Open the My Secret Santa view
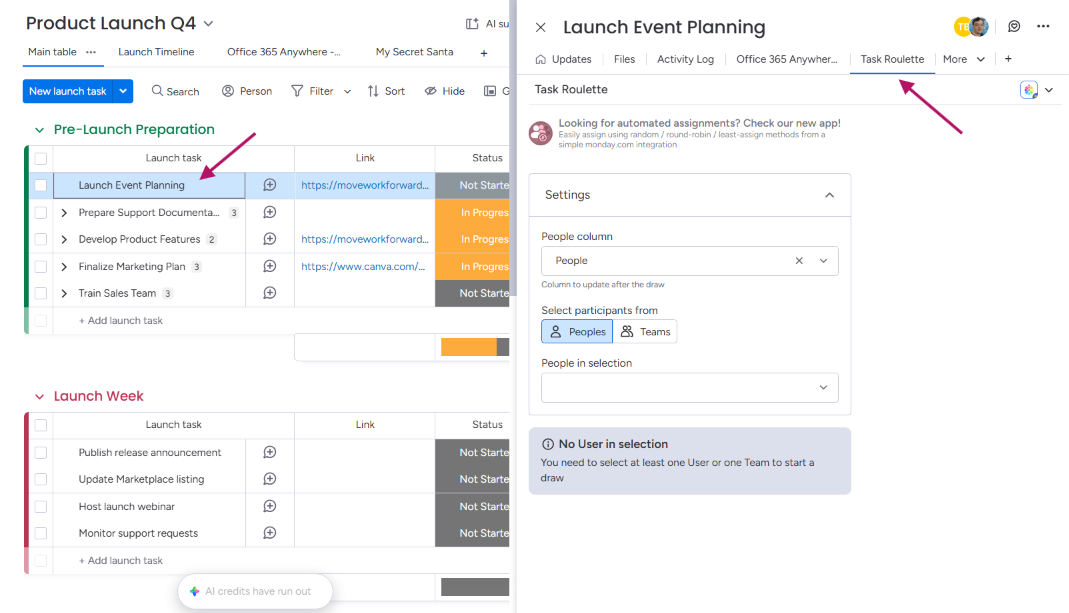This screenshot has width=1069, height=613. point(415,52)
